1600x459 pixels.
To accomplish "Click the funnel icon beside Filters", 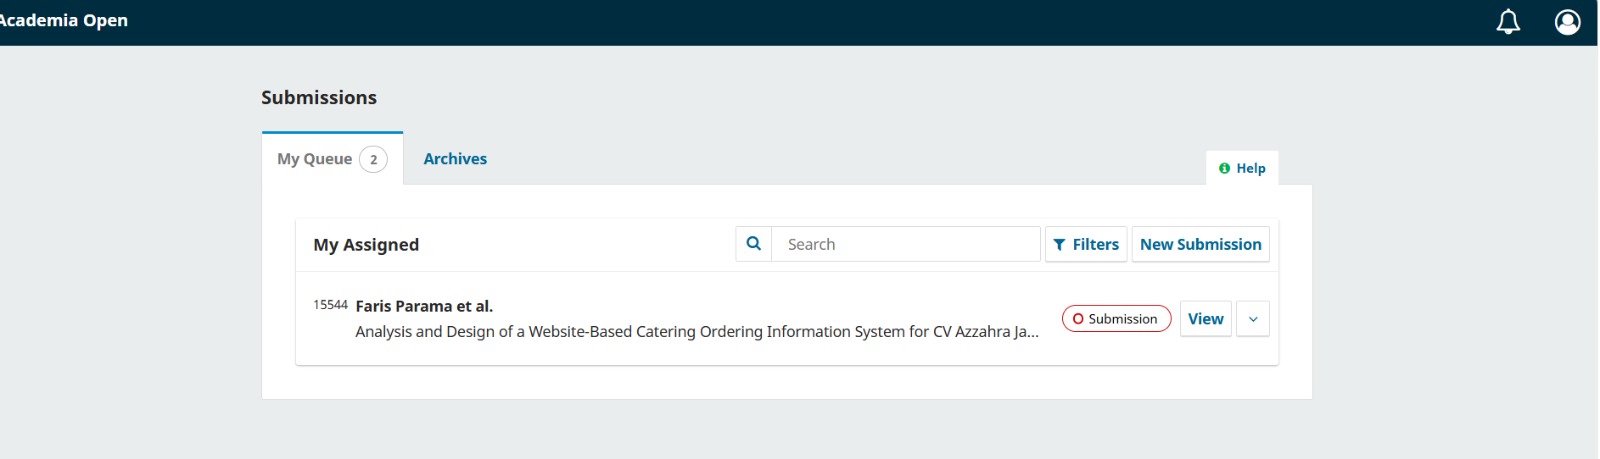I will click(x=1059, y=245).
